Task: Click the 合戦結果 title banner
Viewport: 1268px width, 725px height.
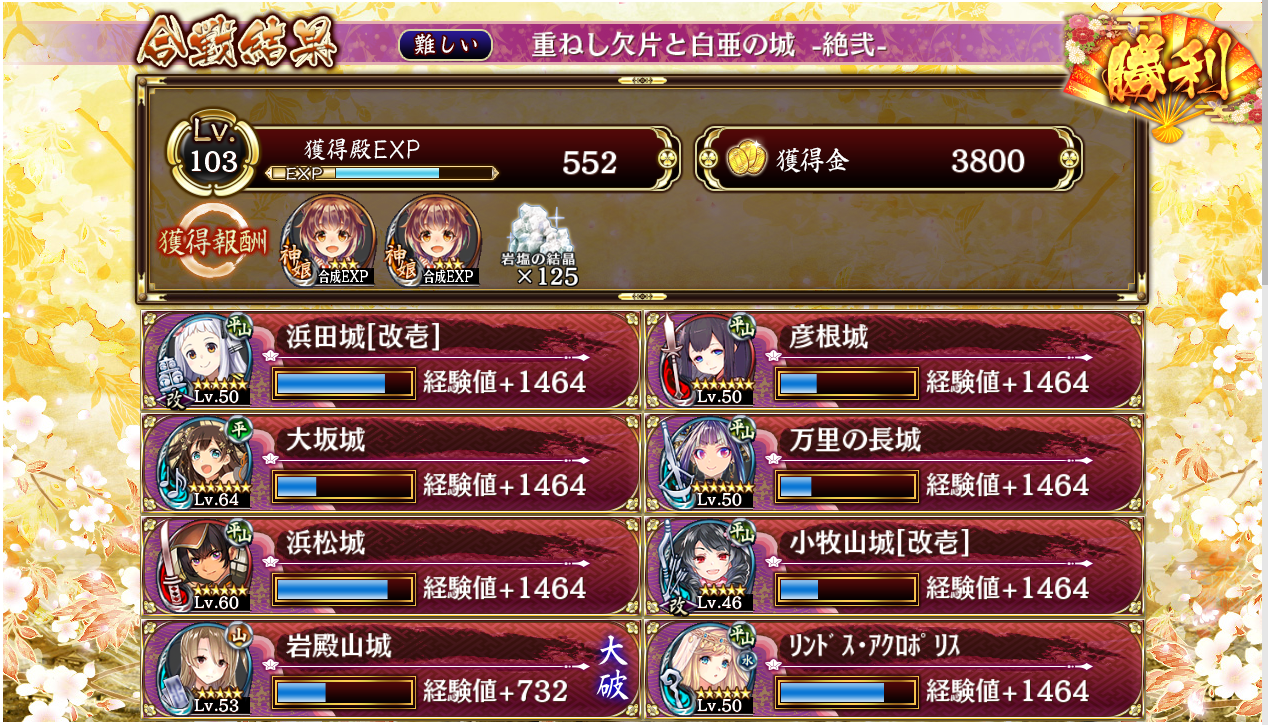Action: pyautogui.click(x=237, y=42)
